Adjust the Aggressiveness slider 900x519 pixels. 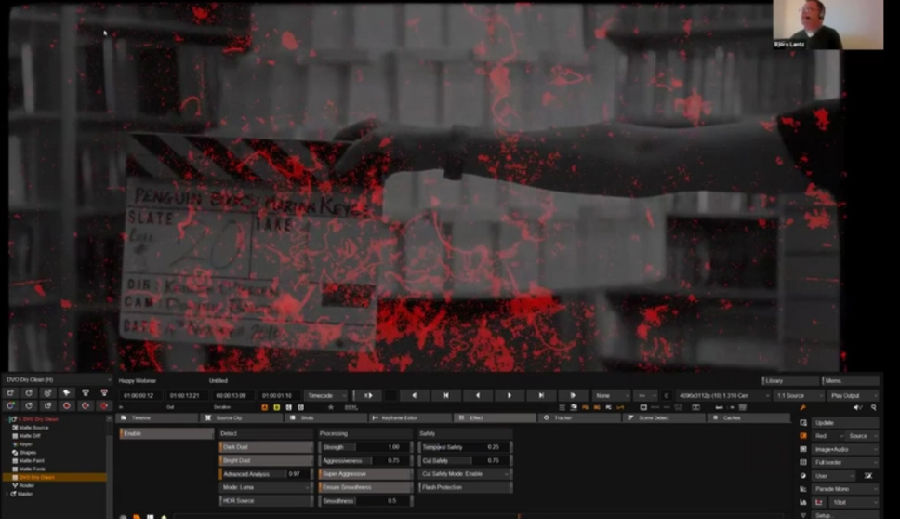tap(366, 460)
